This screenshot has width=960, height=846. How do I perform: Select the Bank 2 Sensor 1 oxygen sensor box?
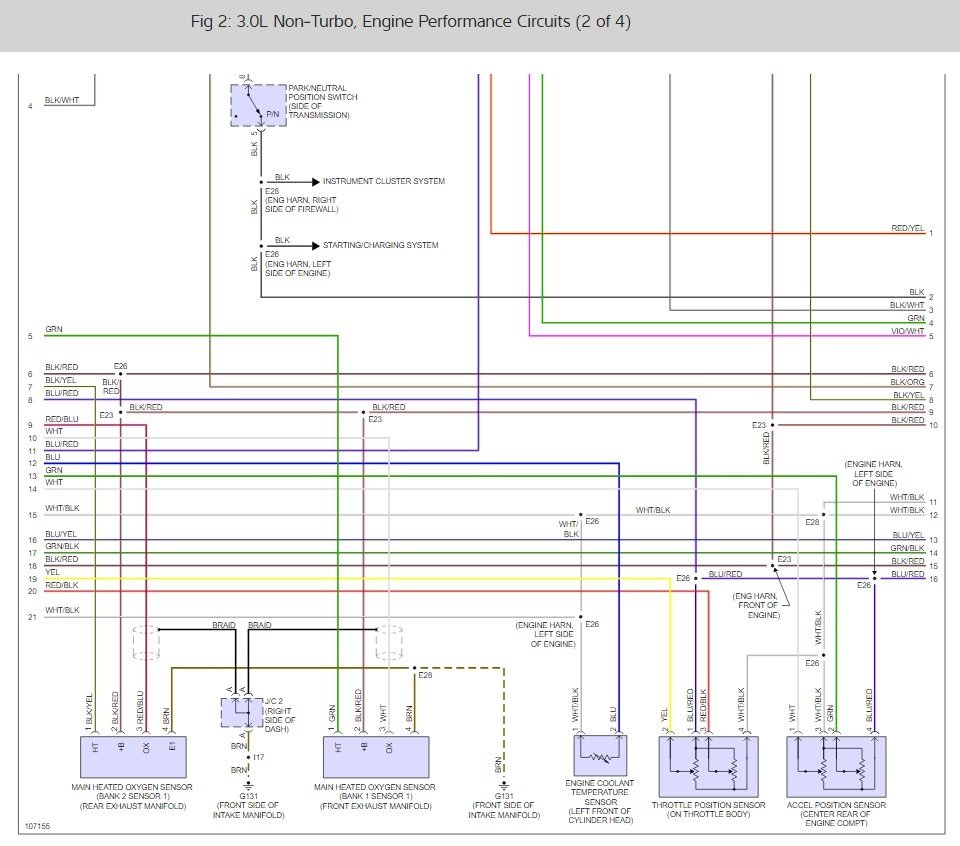tap(133, 757)
